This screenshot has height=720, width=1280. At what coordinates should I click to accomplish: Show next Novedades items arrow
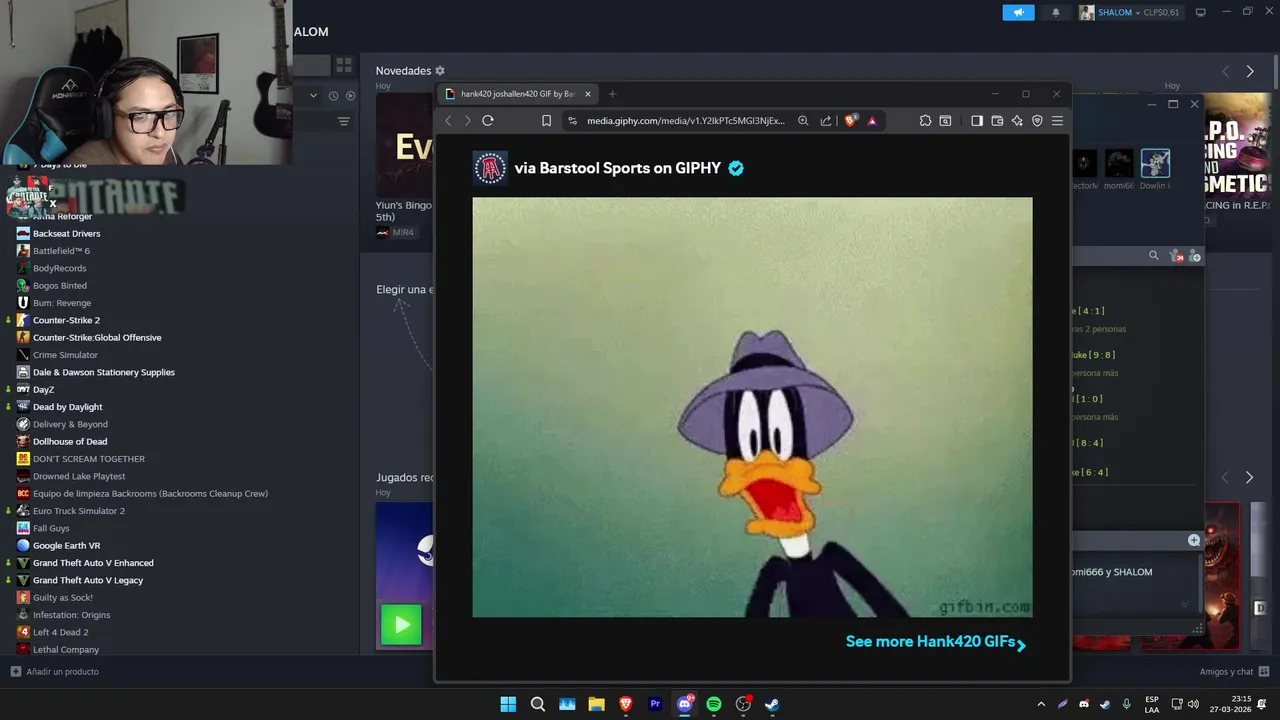coord(1250,71)
